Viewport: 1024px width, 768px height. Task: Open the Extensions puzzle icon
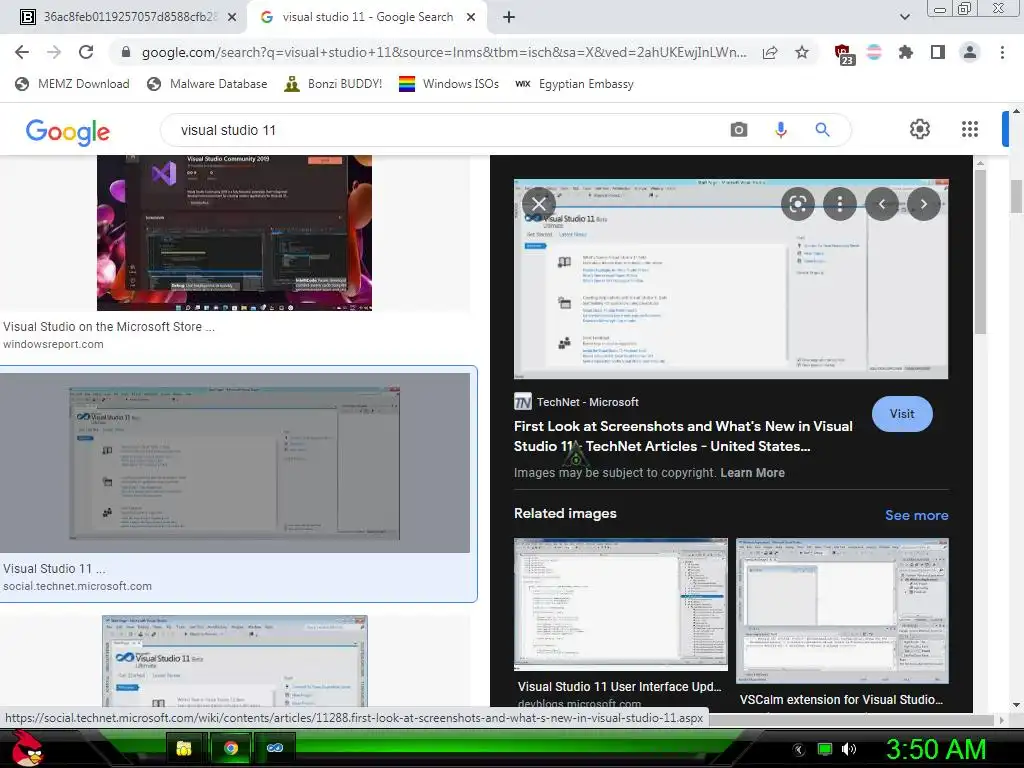[905, 52]
